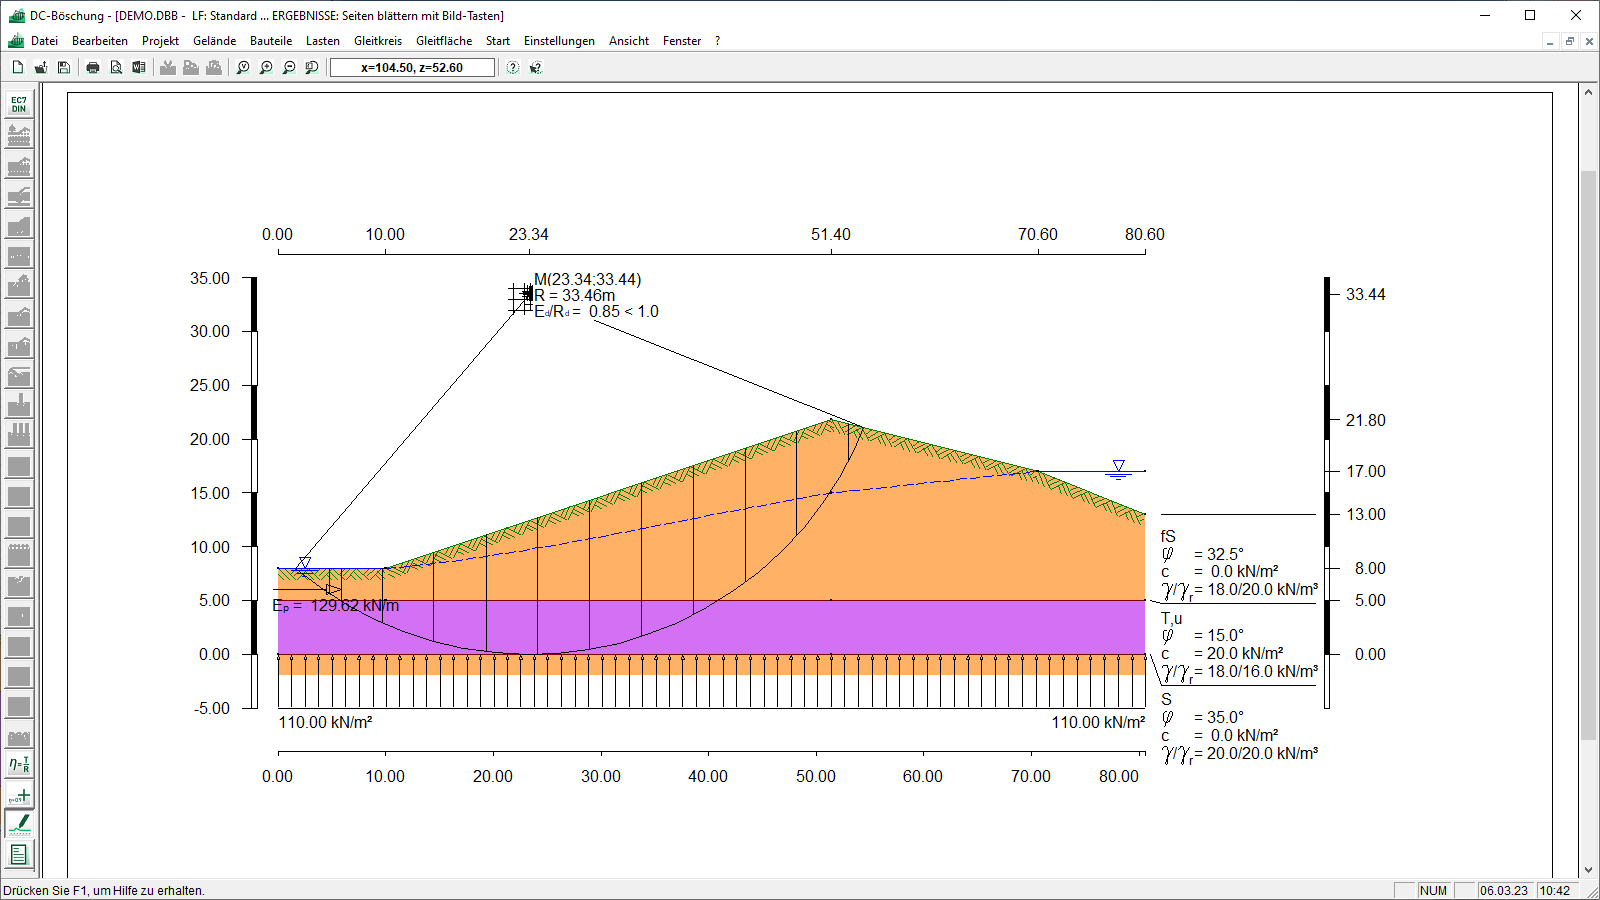Click the vertical scrollbar down arrow
1600x900 pixels.
(x=1588, y=870)
